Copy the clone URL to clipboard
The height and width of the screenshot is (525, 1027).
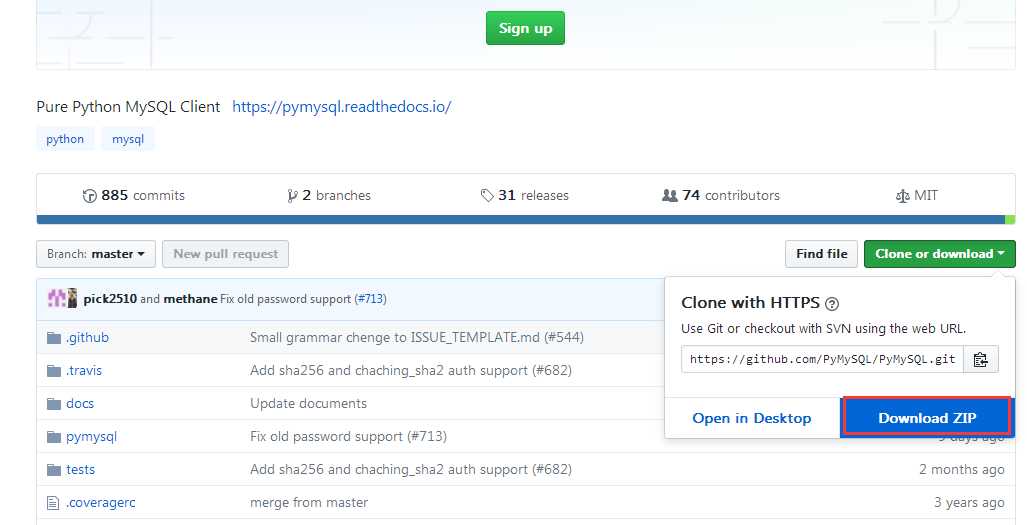pyautogui.click(x=980, y=359)
